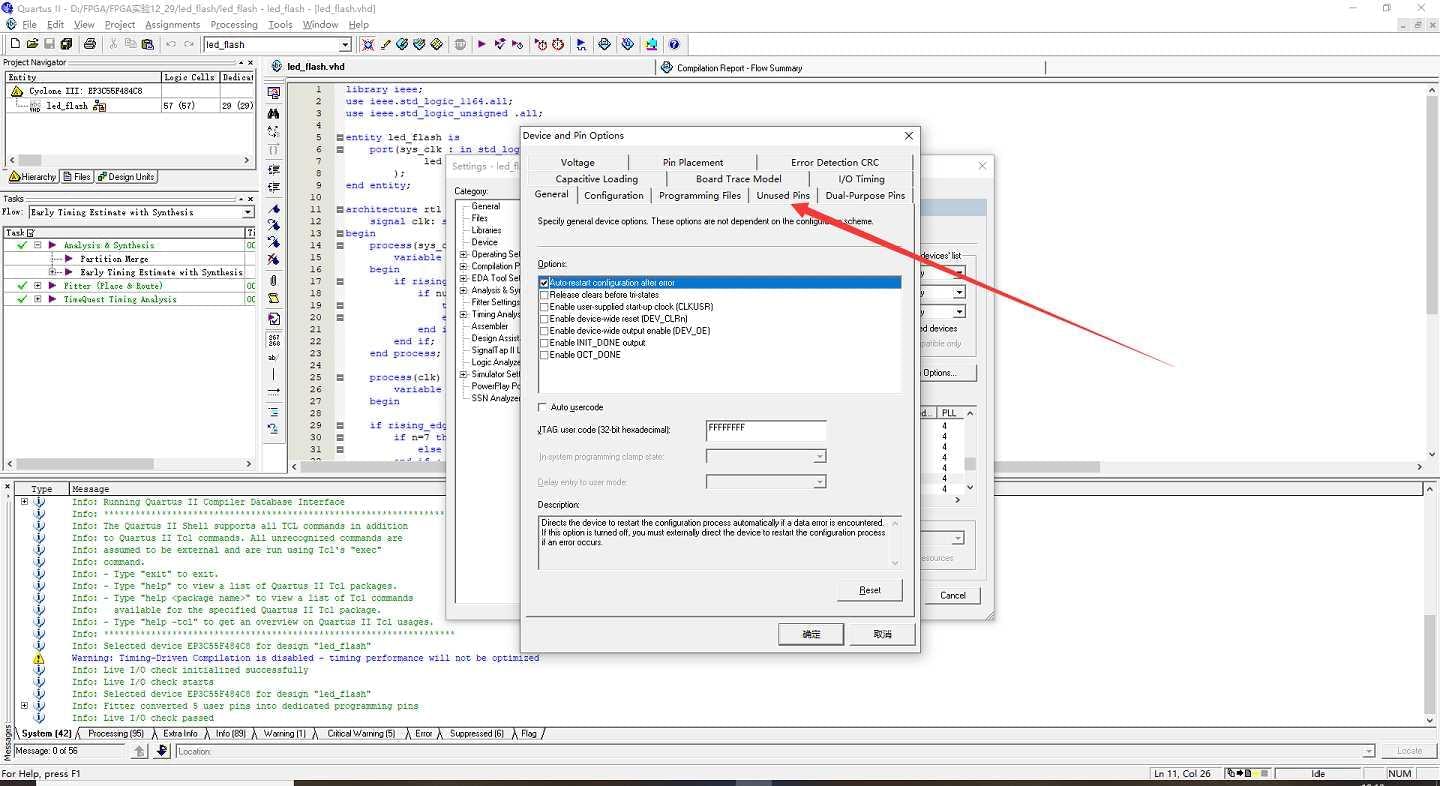Toggle line numbers with the 267/268 icon
Image resolution: width=1440 pixels, height=786 pixels.
pyautogui.click(x=273, y=340)
